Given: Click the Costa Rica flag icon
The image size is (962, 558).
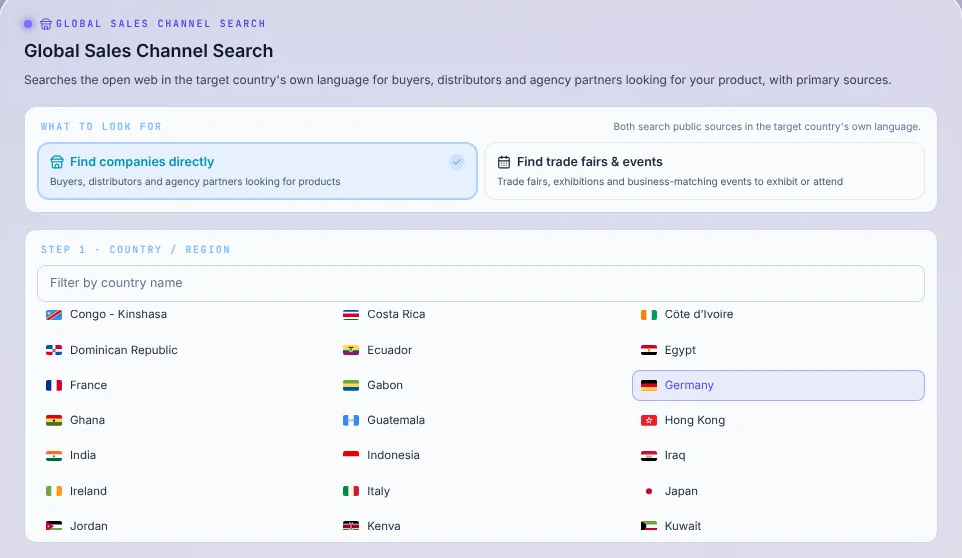Looking at the screenshot, I should (x=351, y=315).
